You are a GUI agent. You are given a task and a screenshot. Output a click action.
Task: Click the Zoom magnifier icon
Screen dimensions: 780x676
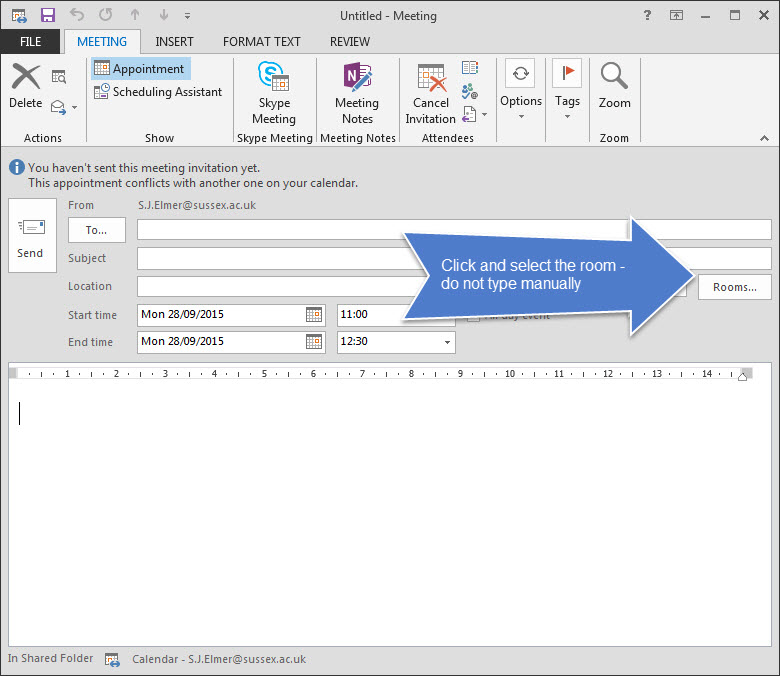614,76
